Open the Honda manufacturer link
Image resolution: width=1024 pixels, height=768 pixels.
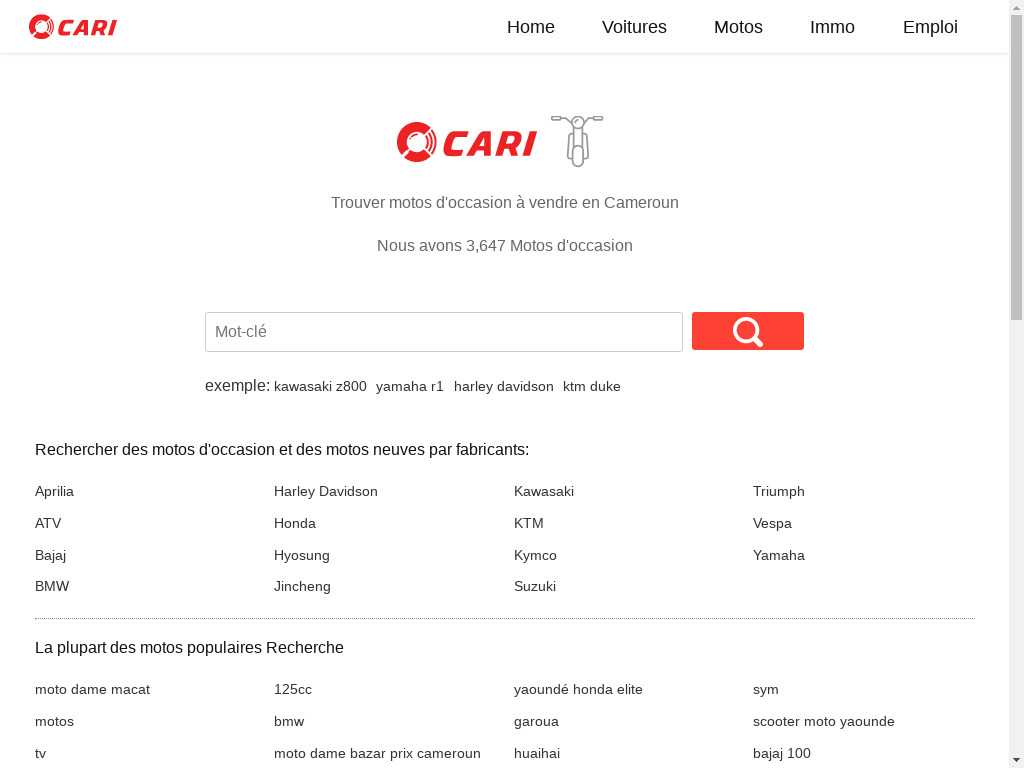tap(295, 523)
